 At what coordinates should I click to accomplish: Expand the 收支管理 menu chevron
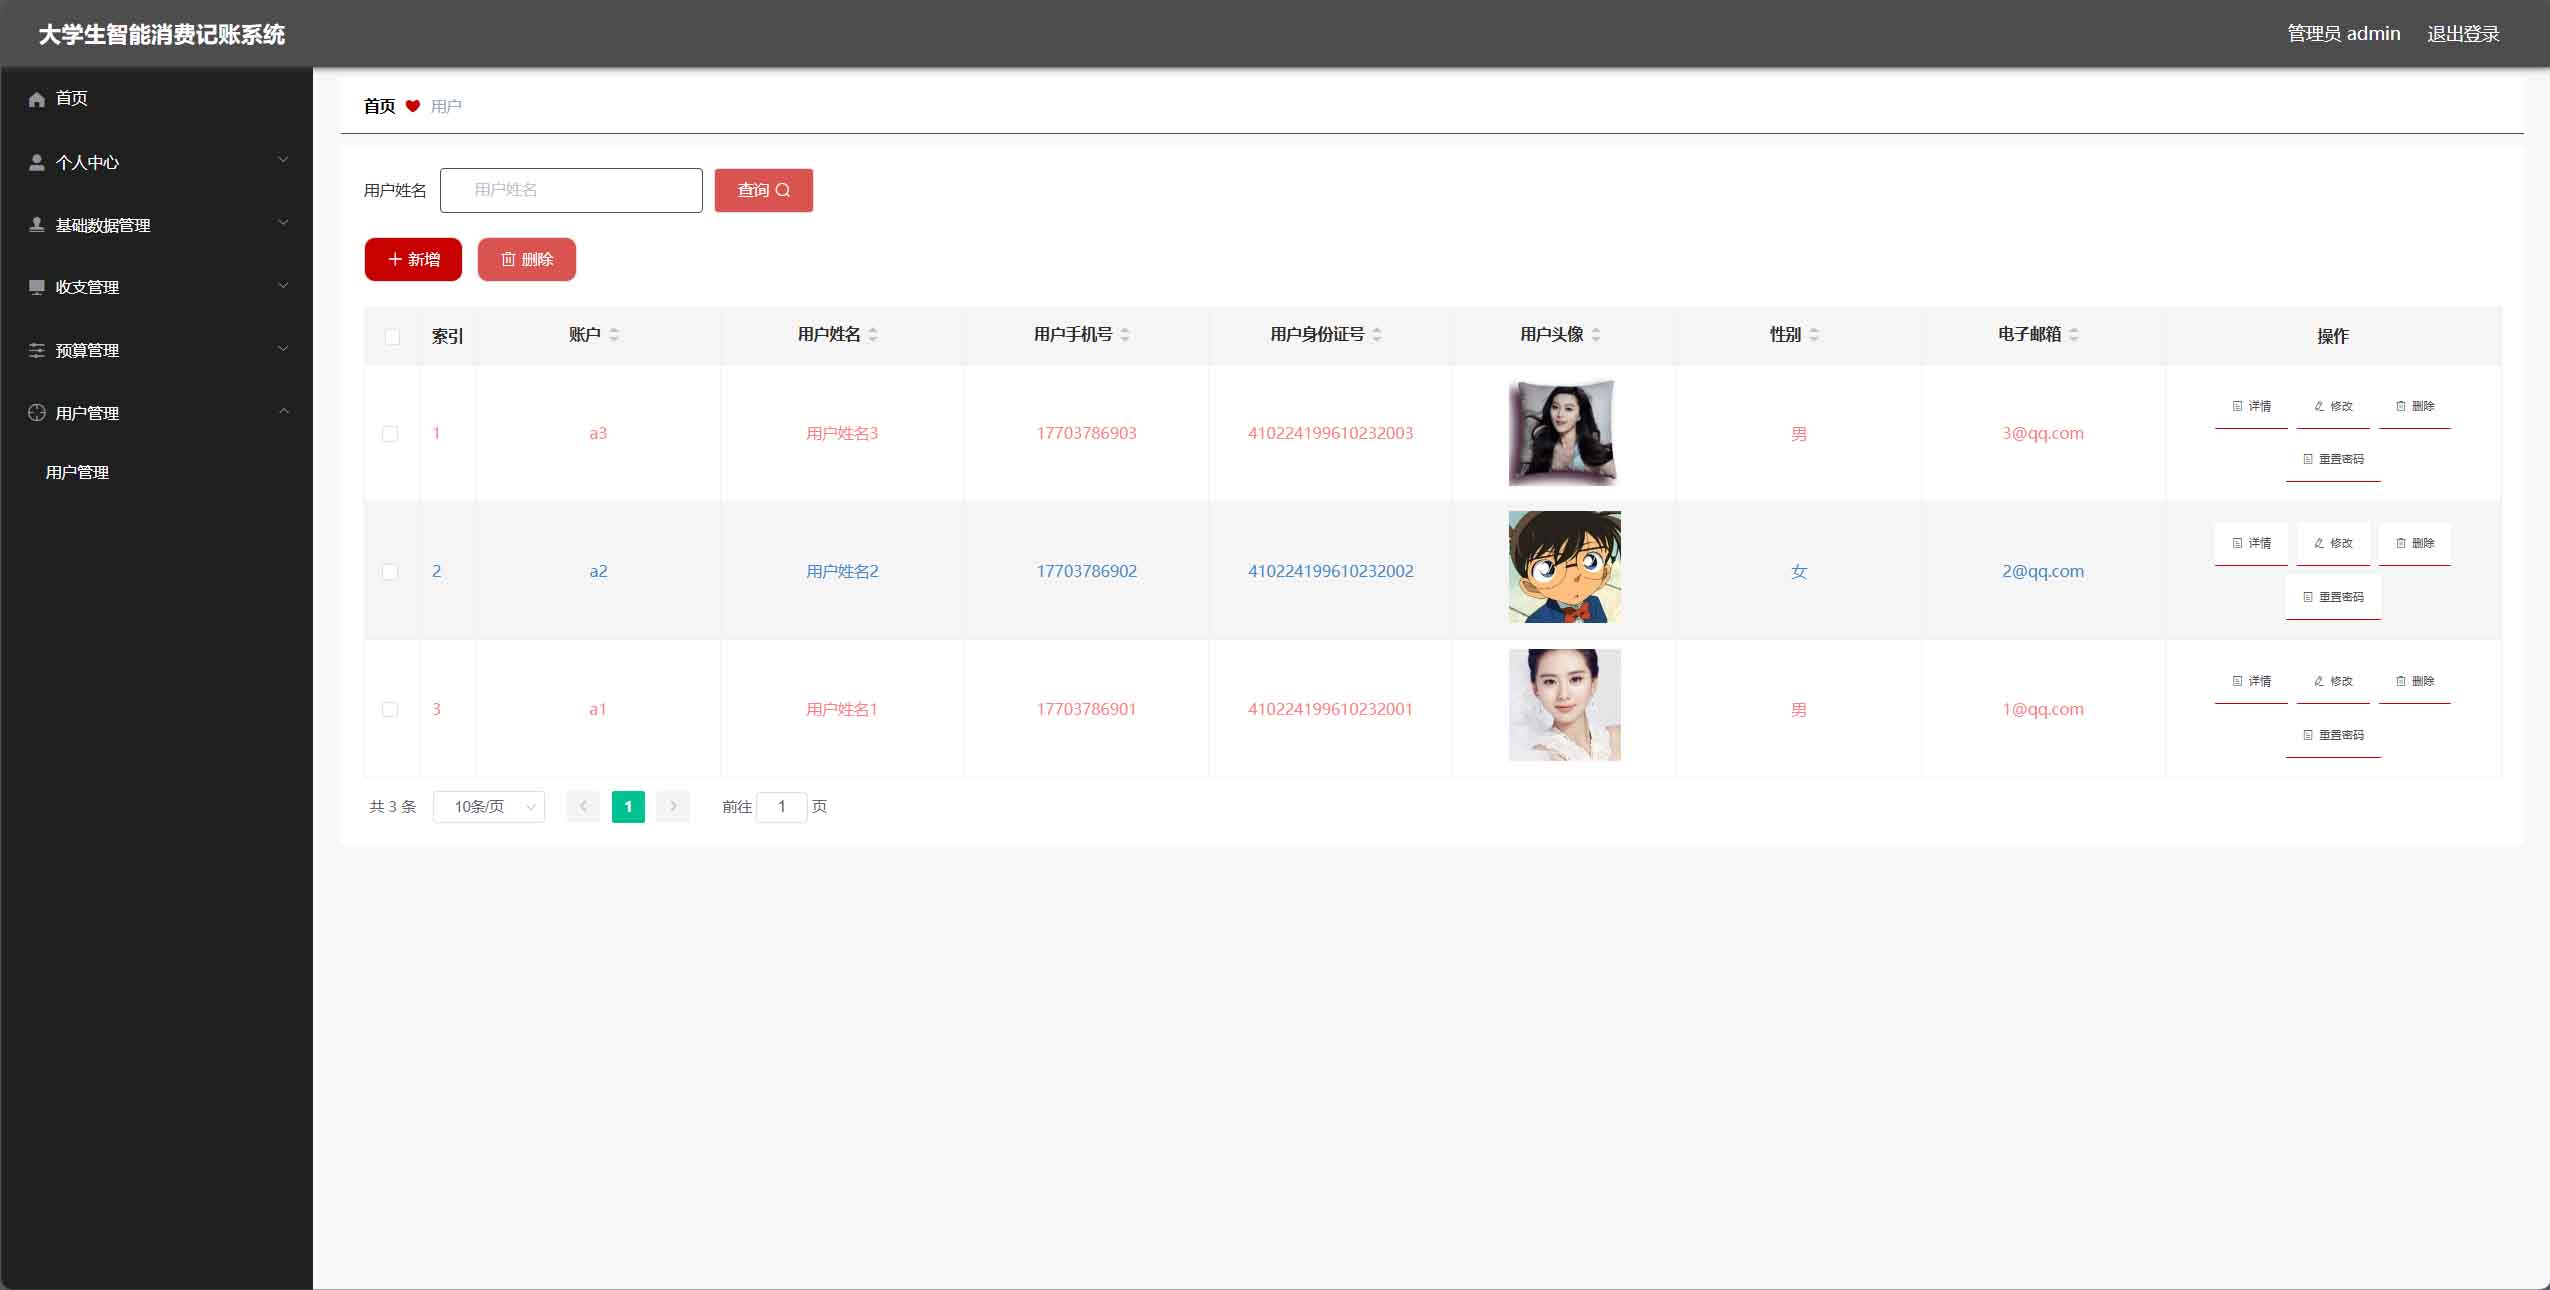tap(283, 286)
